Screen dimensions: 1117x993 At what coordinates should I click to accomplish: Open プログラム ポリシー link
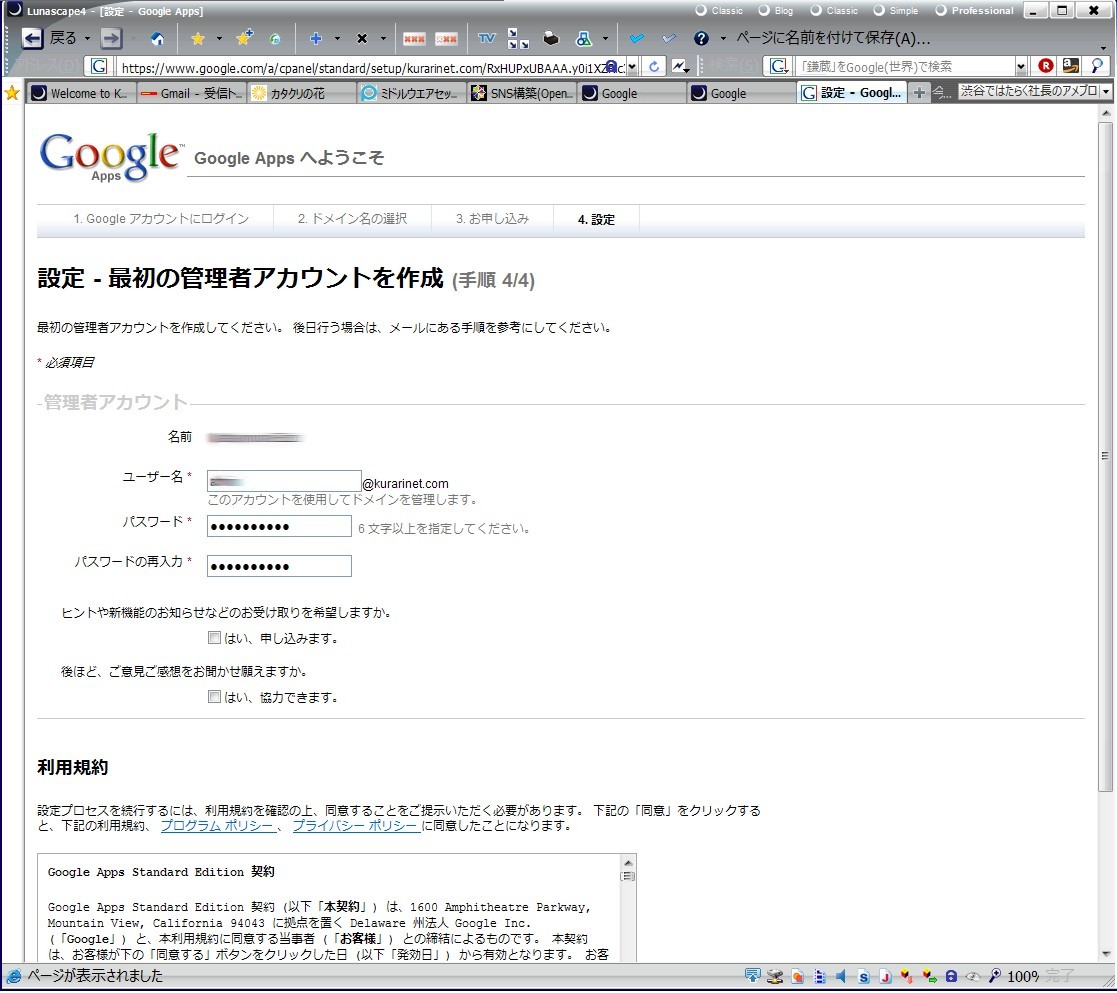pos(217,826)
